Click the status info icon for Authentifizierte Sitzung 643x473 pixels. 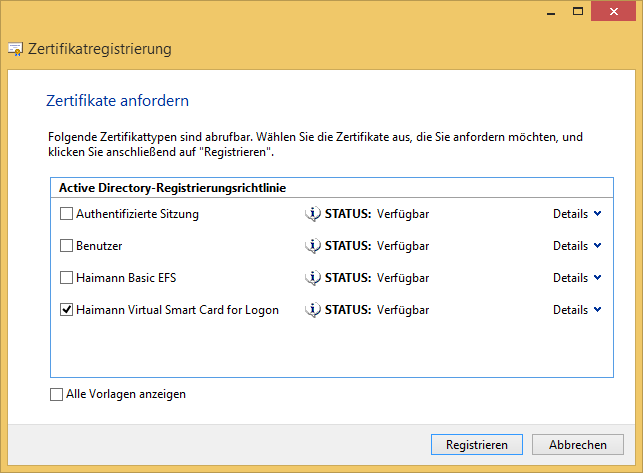pos(312,214)
